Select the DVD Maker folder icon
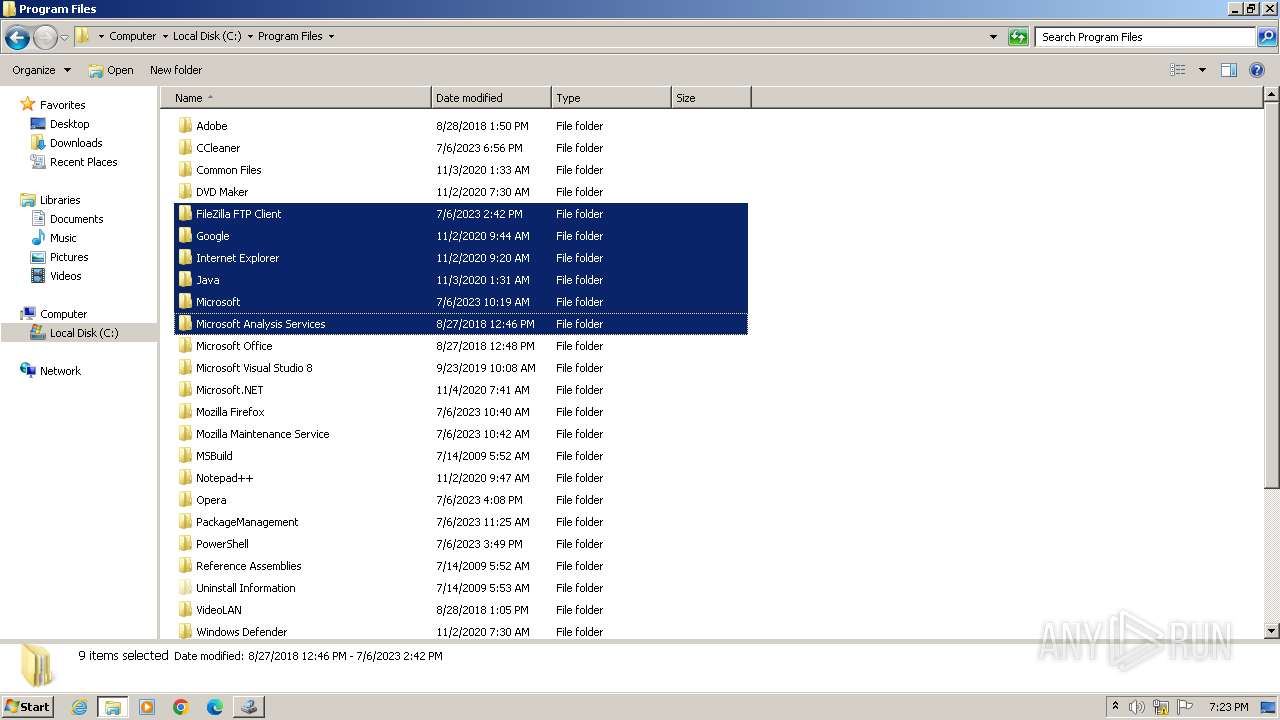This screenshot has height=720, width=1280. [185, 192]
